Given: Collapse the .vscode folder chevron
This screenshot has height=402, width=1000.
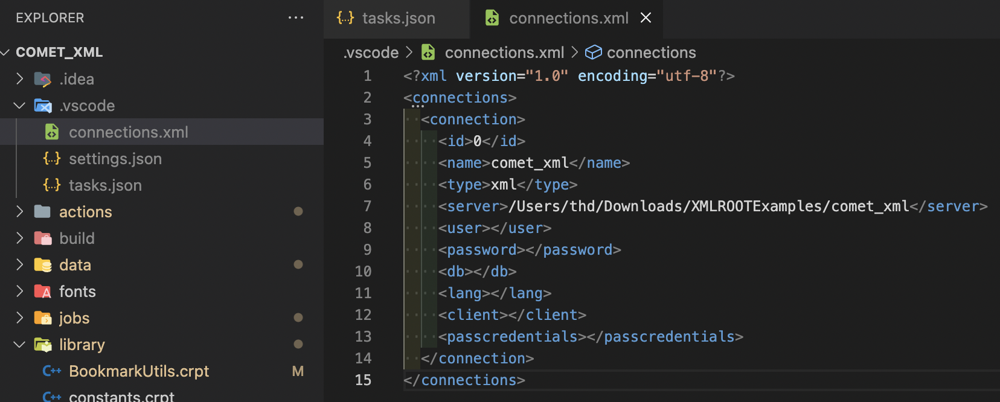Looking at the screenshot, I should [x=20, y=106].
